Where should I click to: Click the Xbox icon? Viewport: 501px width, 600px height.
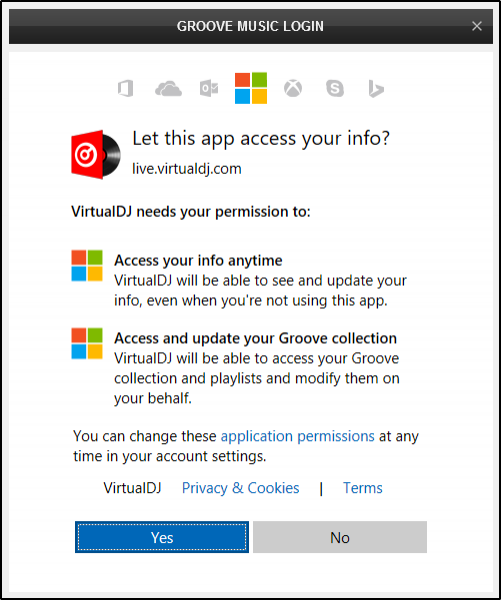293,88
